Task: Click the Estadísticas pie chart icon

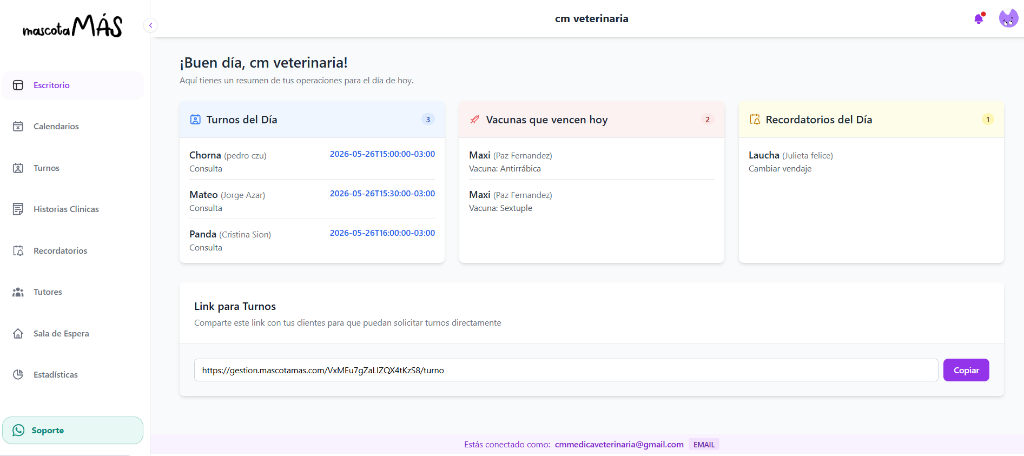Action: tap(18, 375)
